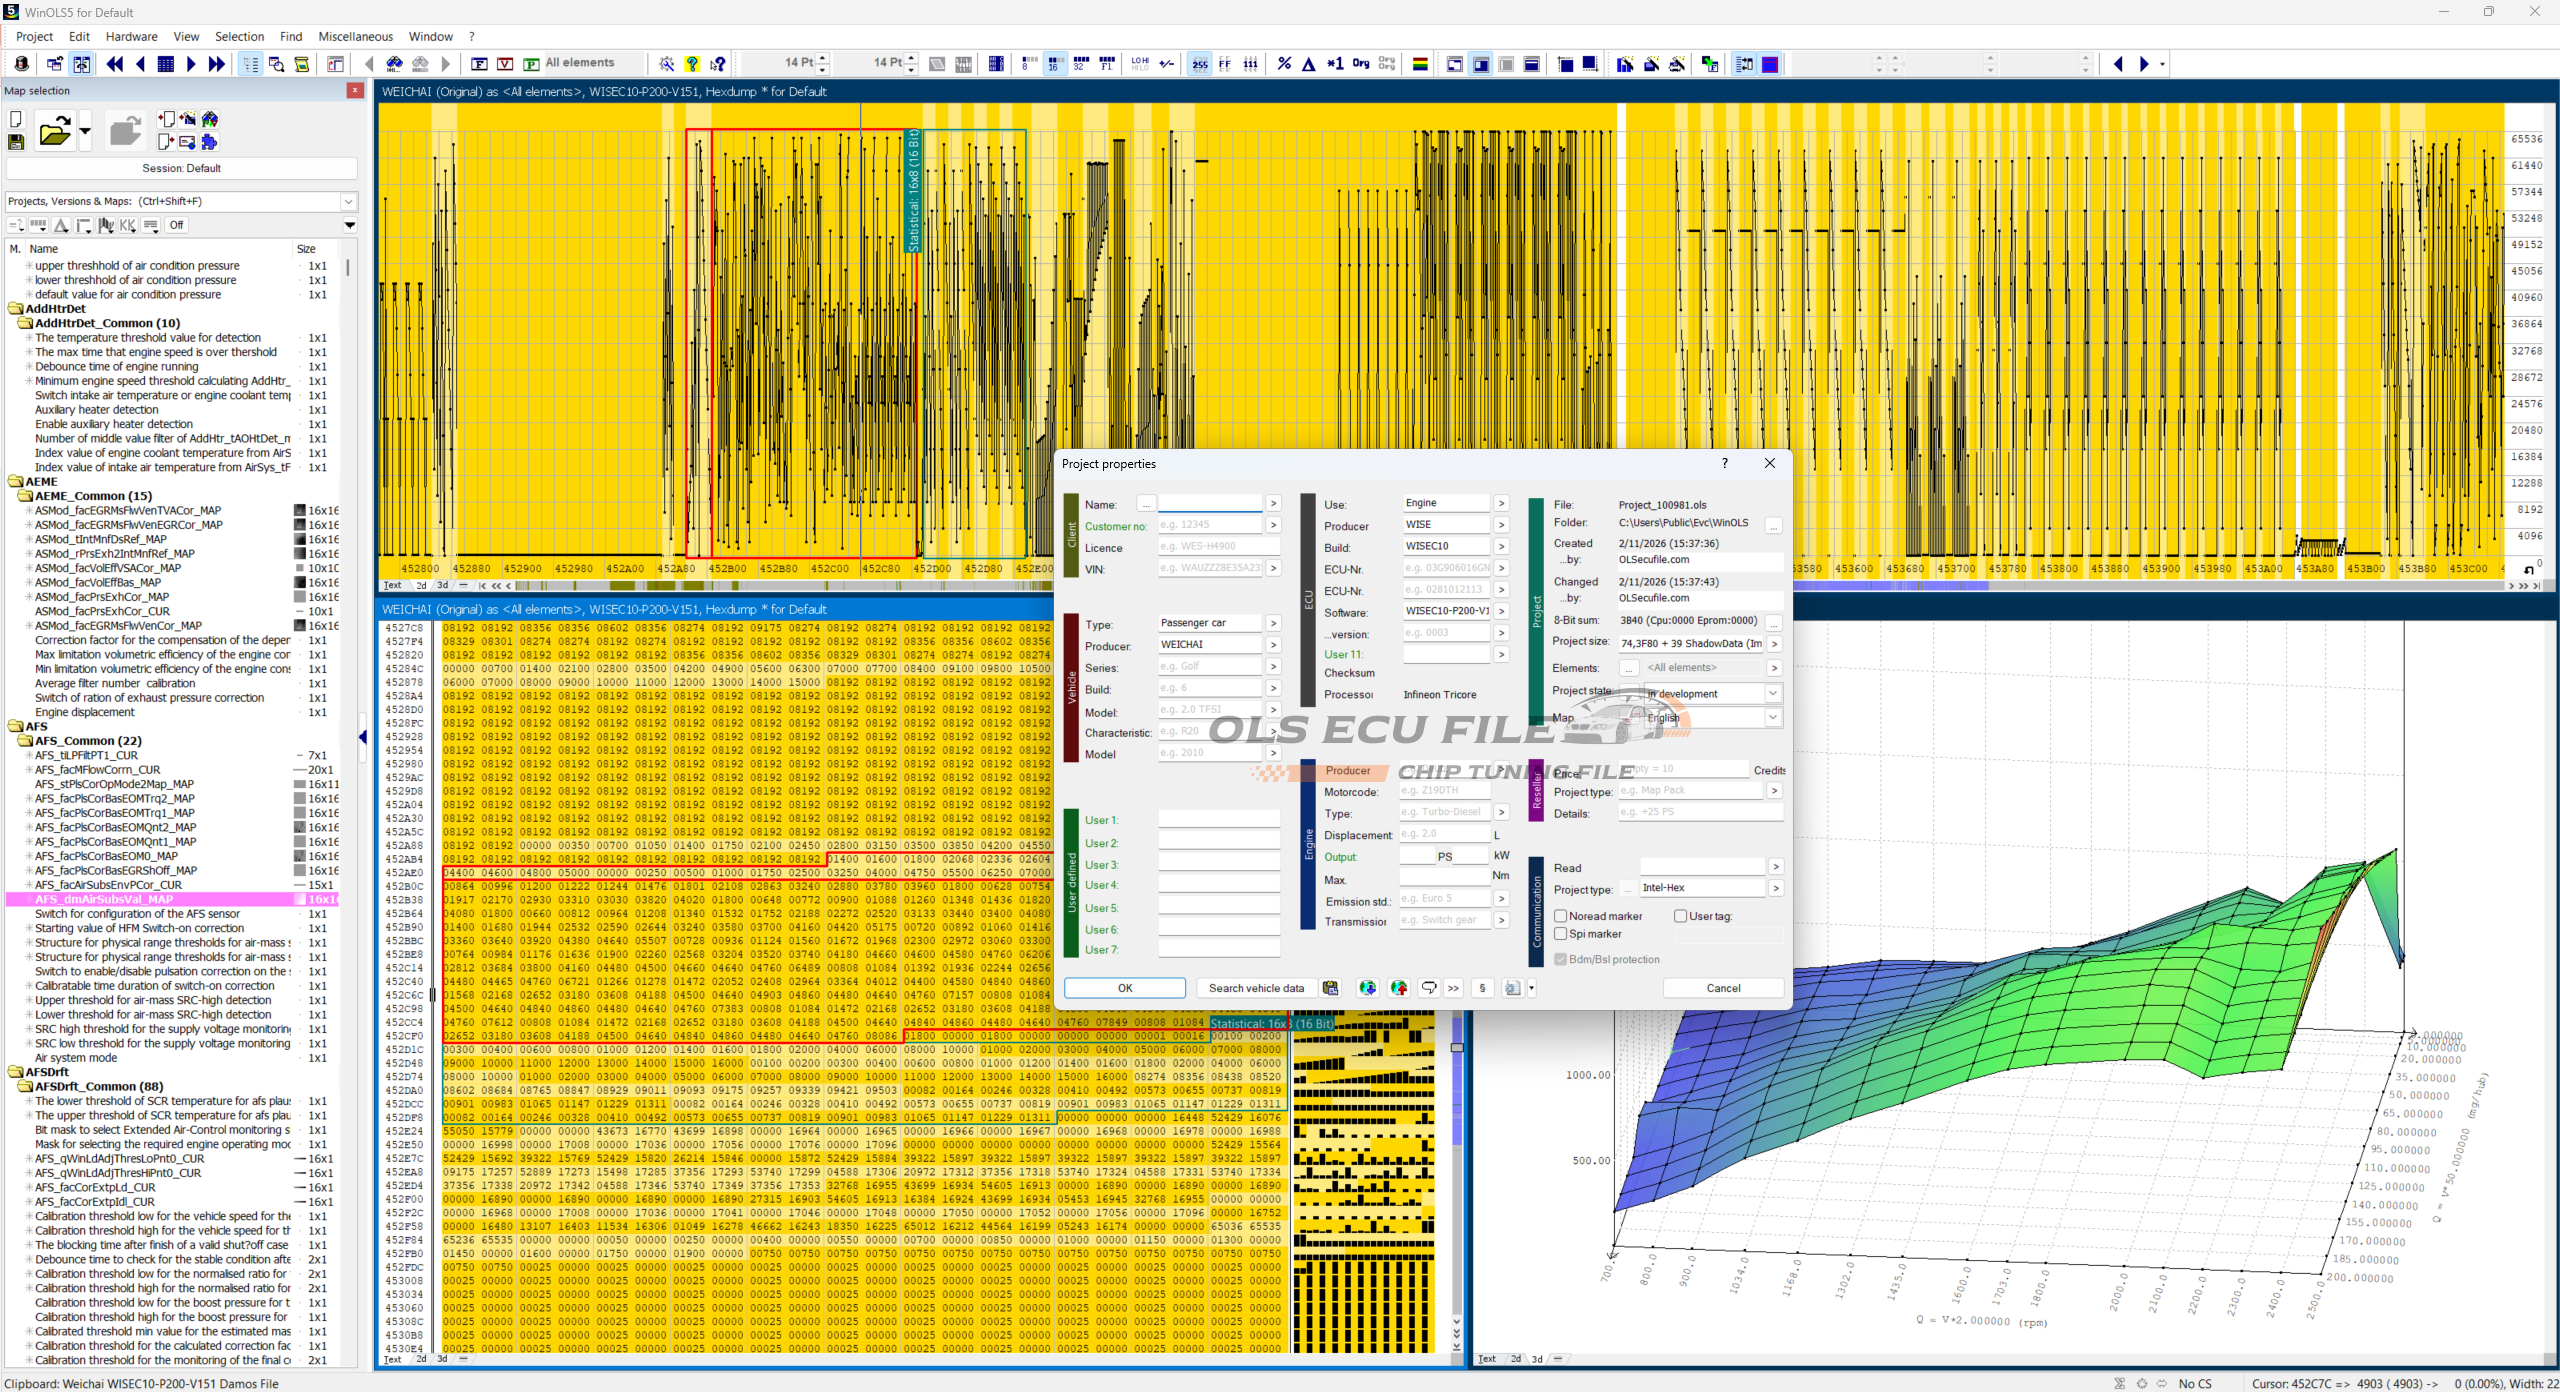Click the fast forward double arrow icon
The image size is (2560, 1392).
216,64
